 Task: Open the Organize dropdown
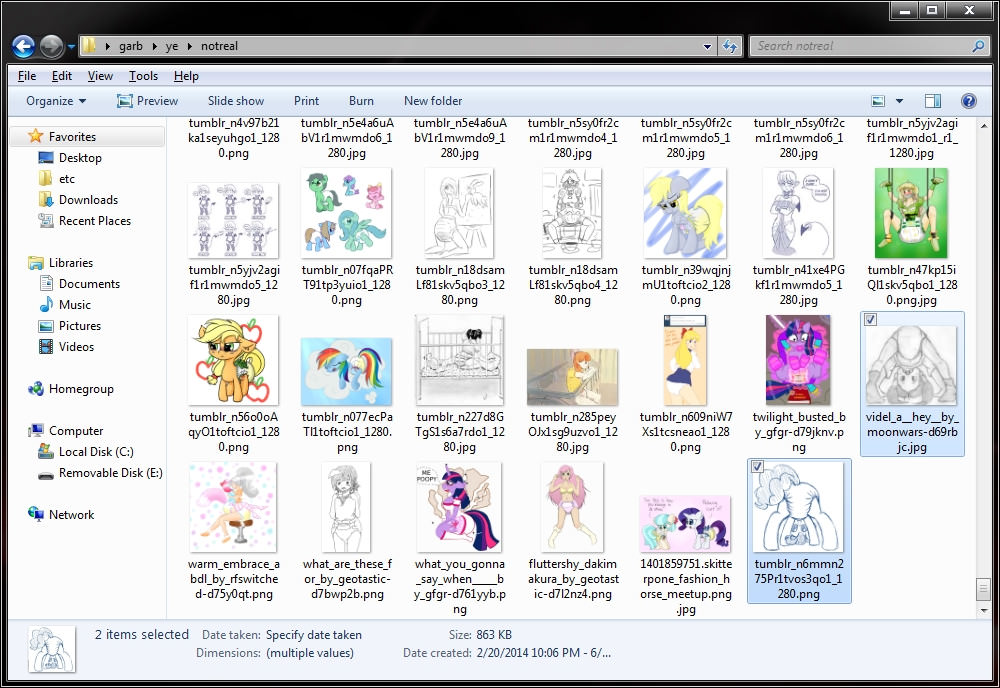[56, 101]
